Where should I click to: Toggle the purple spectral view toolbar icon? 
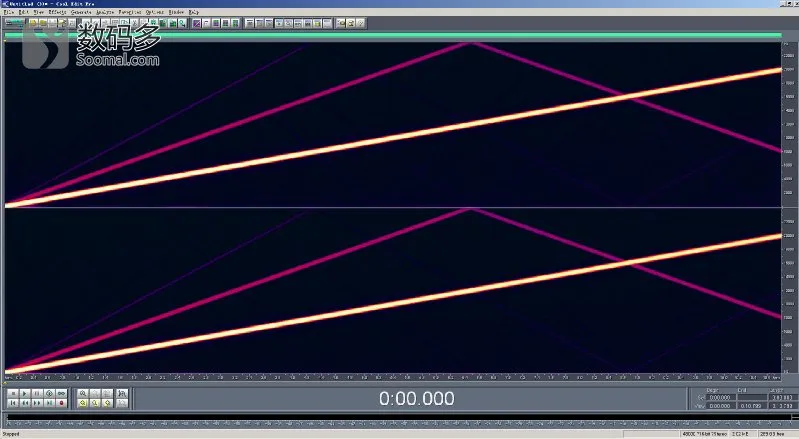pyautogui.click(x=196, y=23)
